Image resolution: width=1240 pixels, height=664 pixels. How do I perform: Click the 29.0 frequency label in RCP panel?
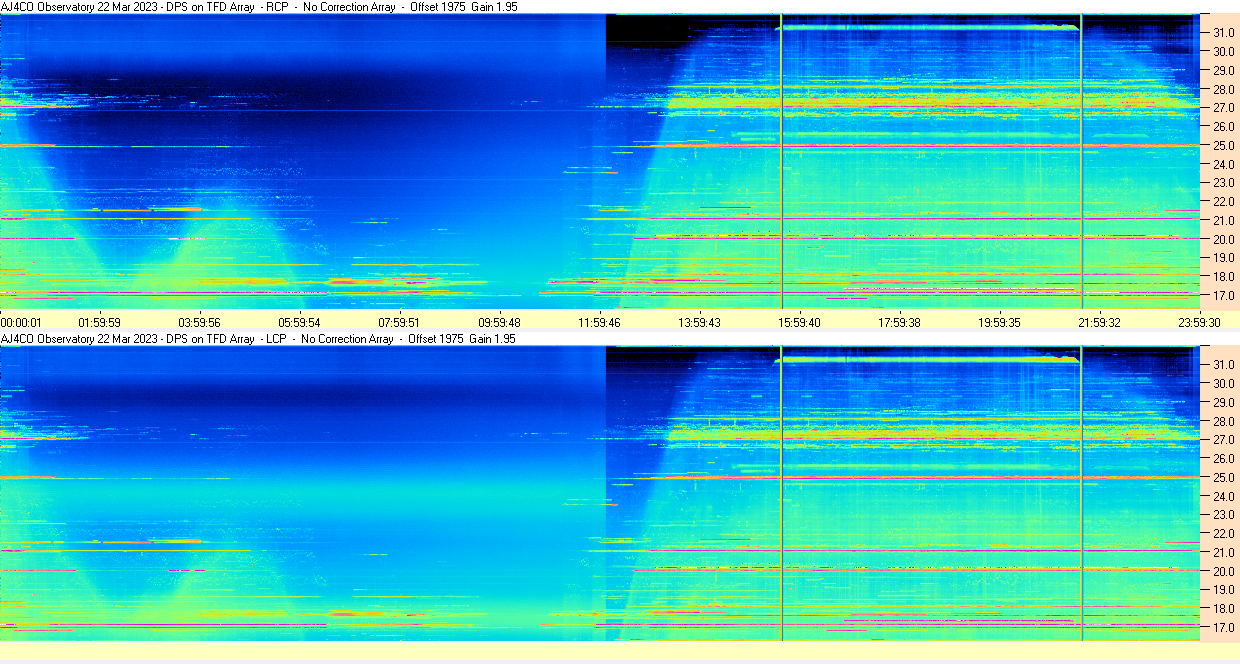pyautogui.click(x=1224, y=71)
